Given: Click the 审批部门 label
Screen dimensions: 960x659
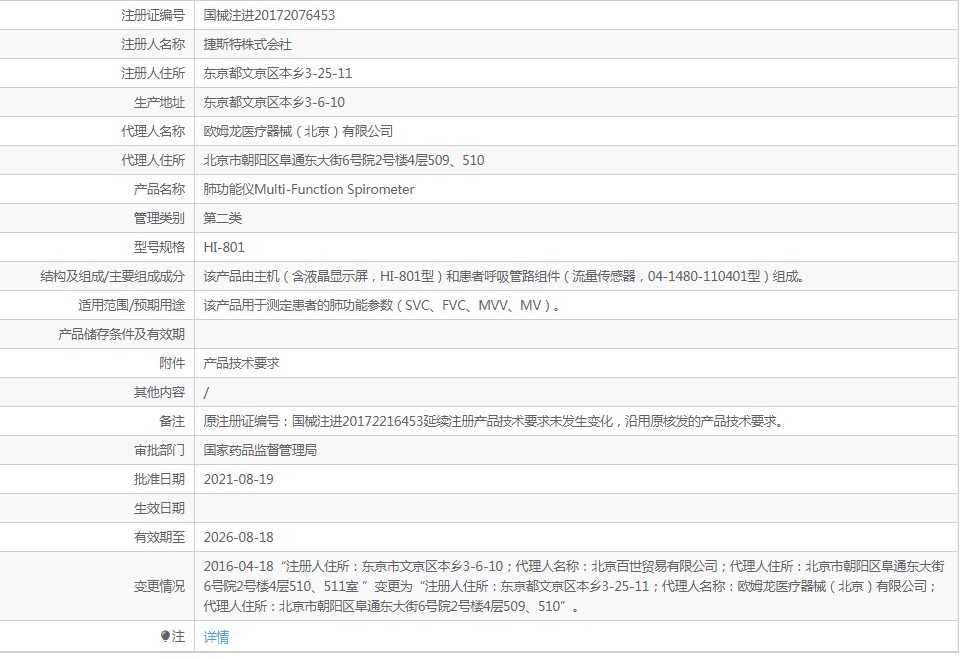Looking at the screenshot, I should pos(159,450).
